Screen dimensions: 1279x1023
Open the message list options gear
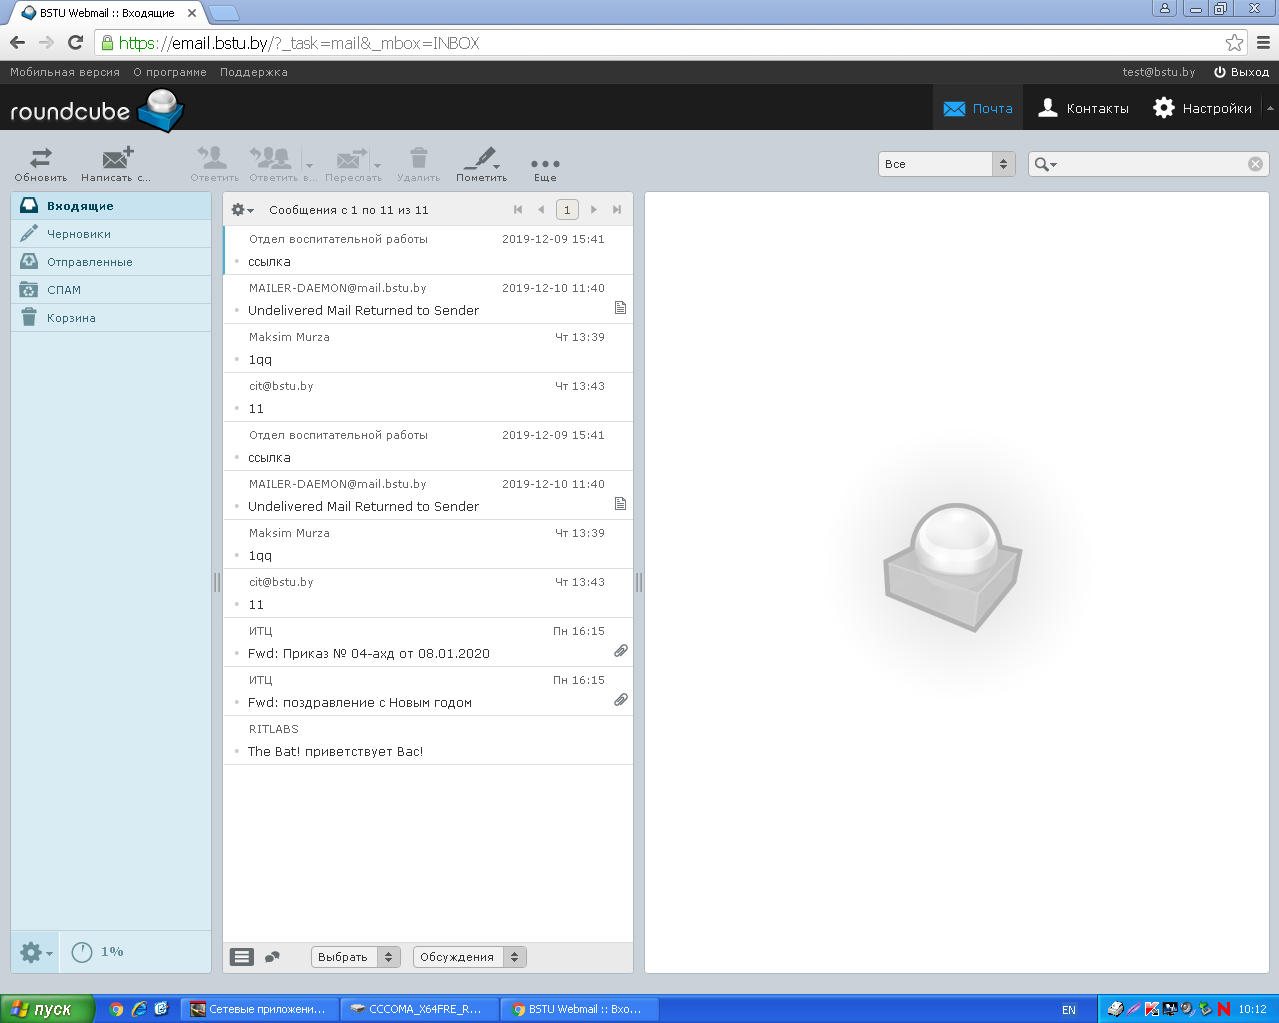pyautogui.click(x=238, y=210)
